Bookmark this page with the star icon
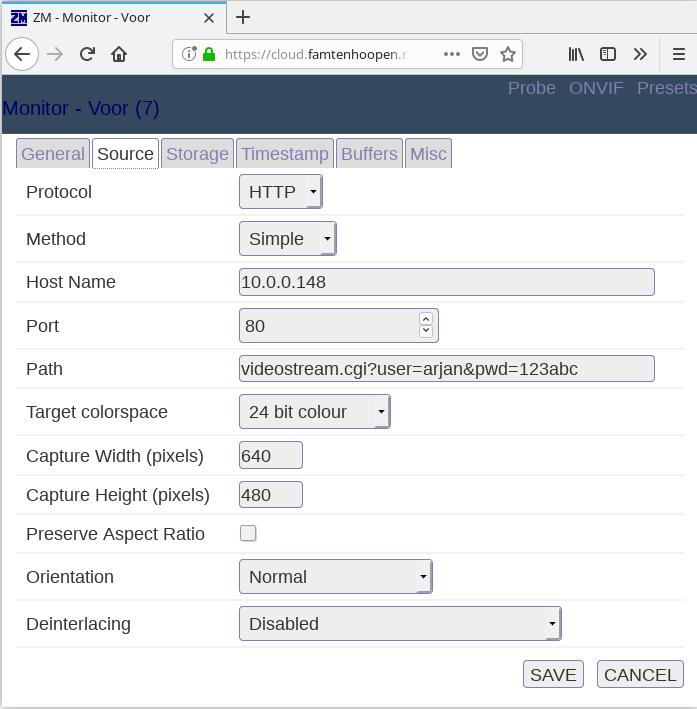 [508, 54]
